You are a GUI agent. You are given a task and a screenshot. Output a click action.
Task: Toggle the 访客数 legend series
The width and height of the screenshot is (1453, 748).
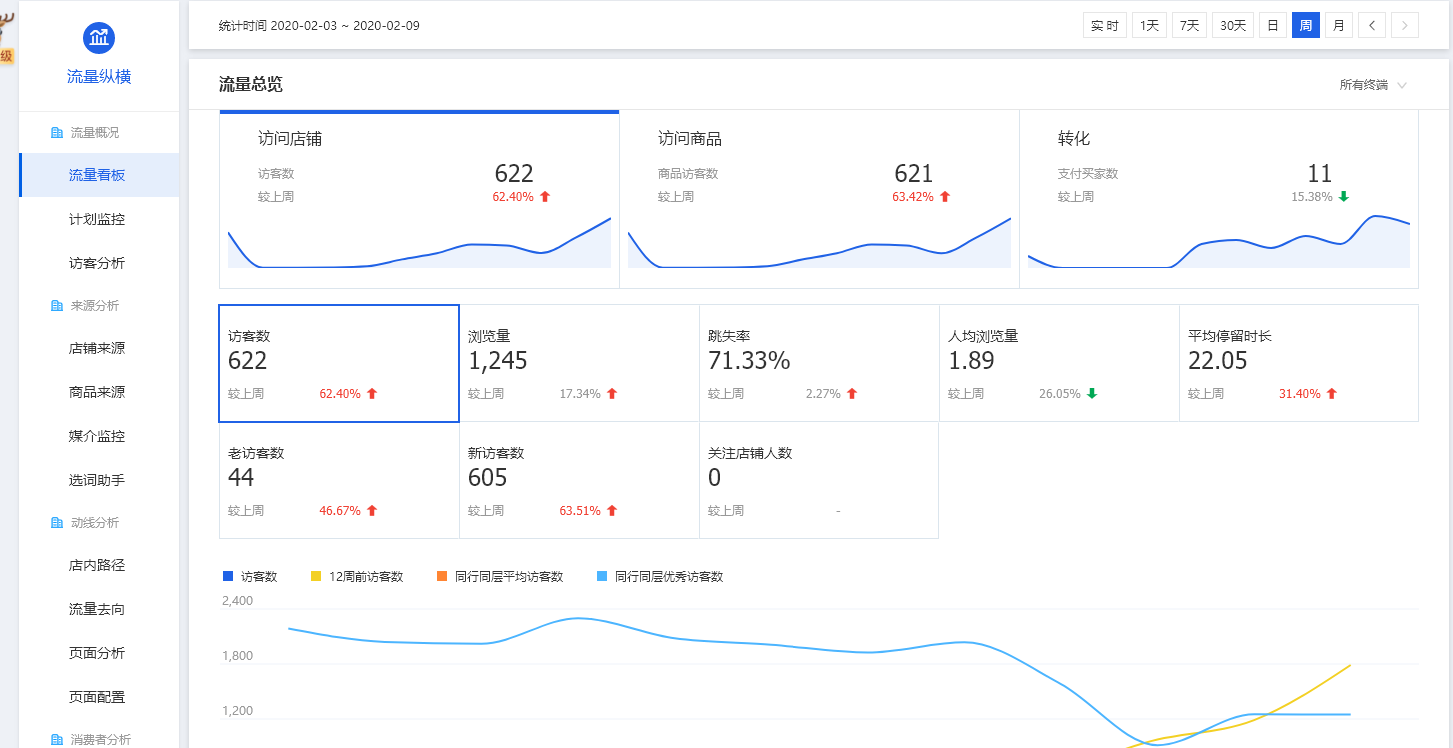pyautogui.click(x=250, y=576)
